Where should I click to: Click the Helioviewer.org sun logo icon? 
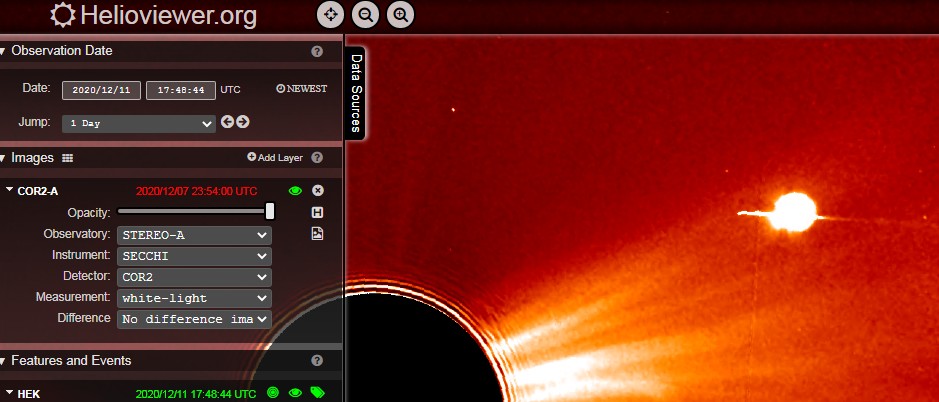[x=63, y=16]
